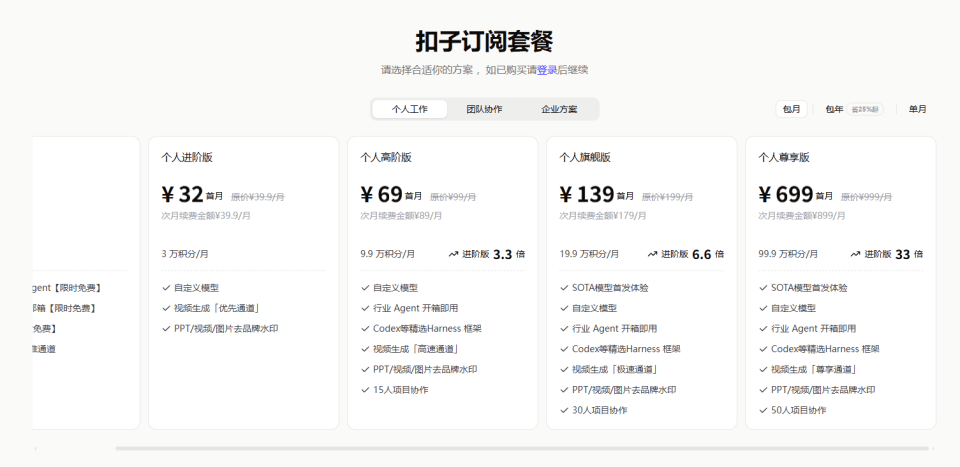The width and height of the screenshot is (960, 467).
Task: Click the ¥ 69 price
Action: pos(381,195)
